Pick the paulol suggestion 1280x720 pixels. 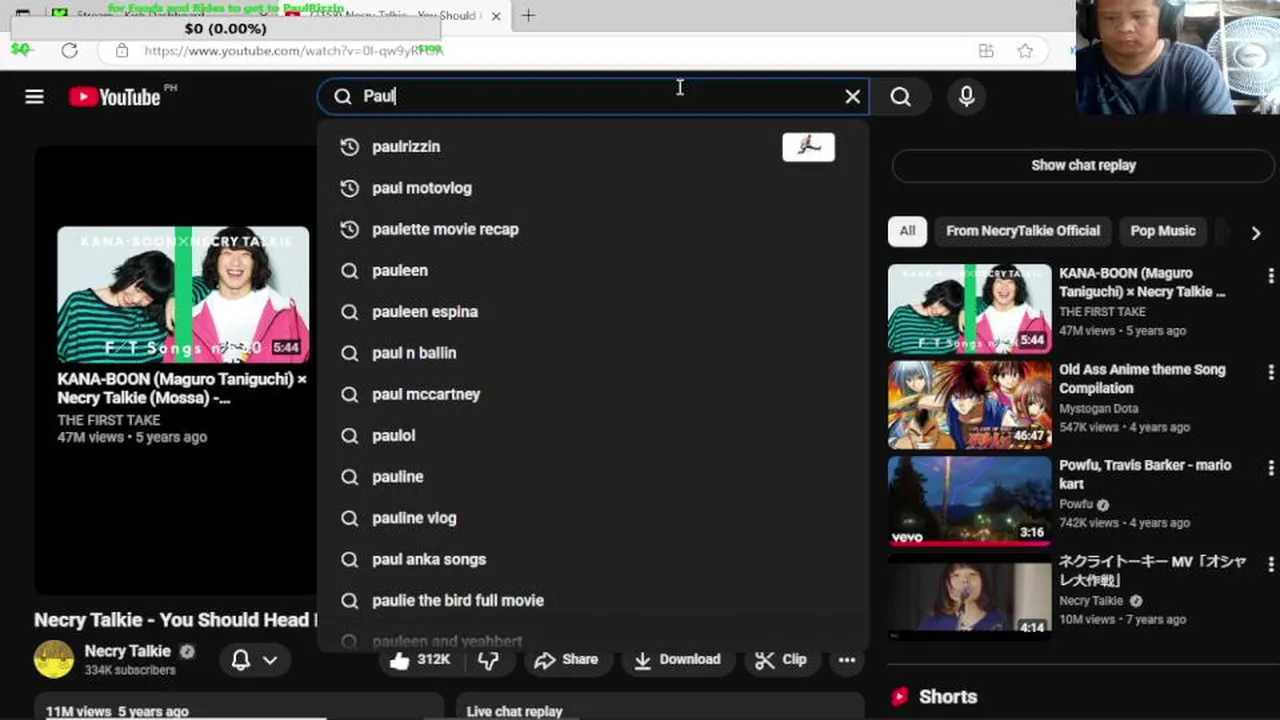(593, 435)
